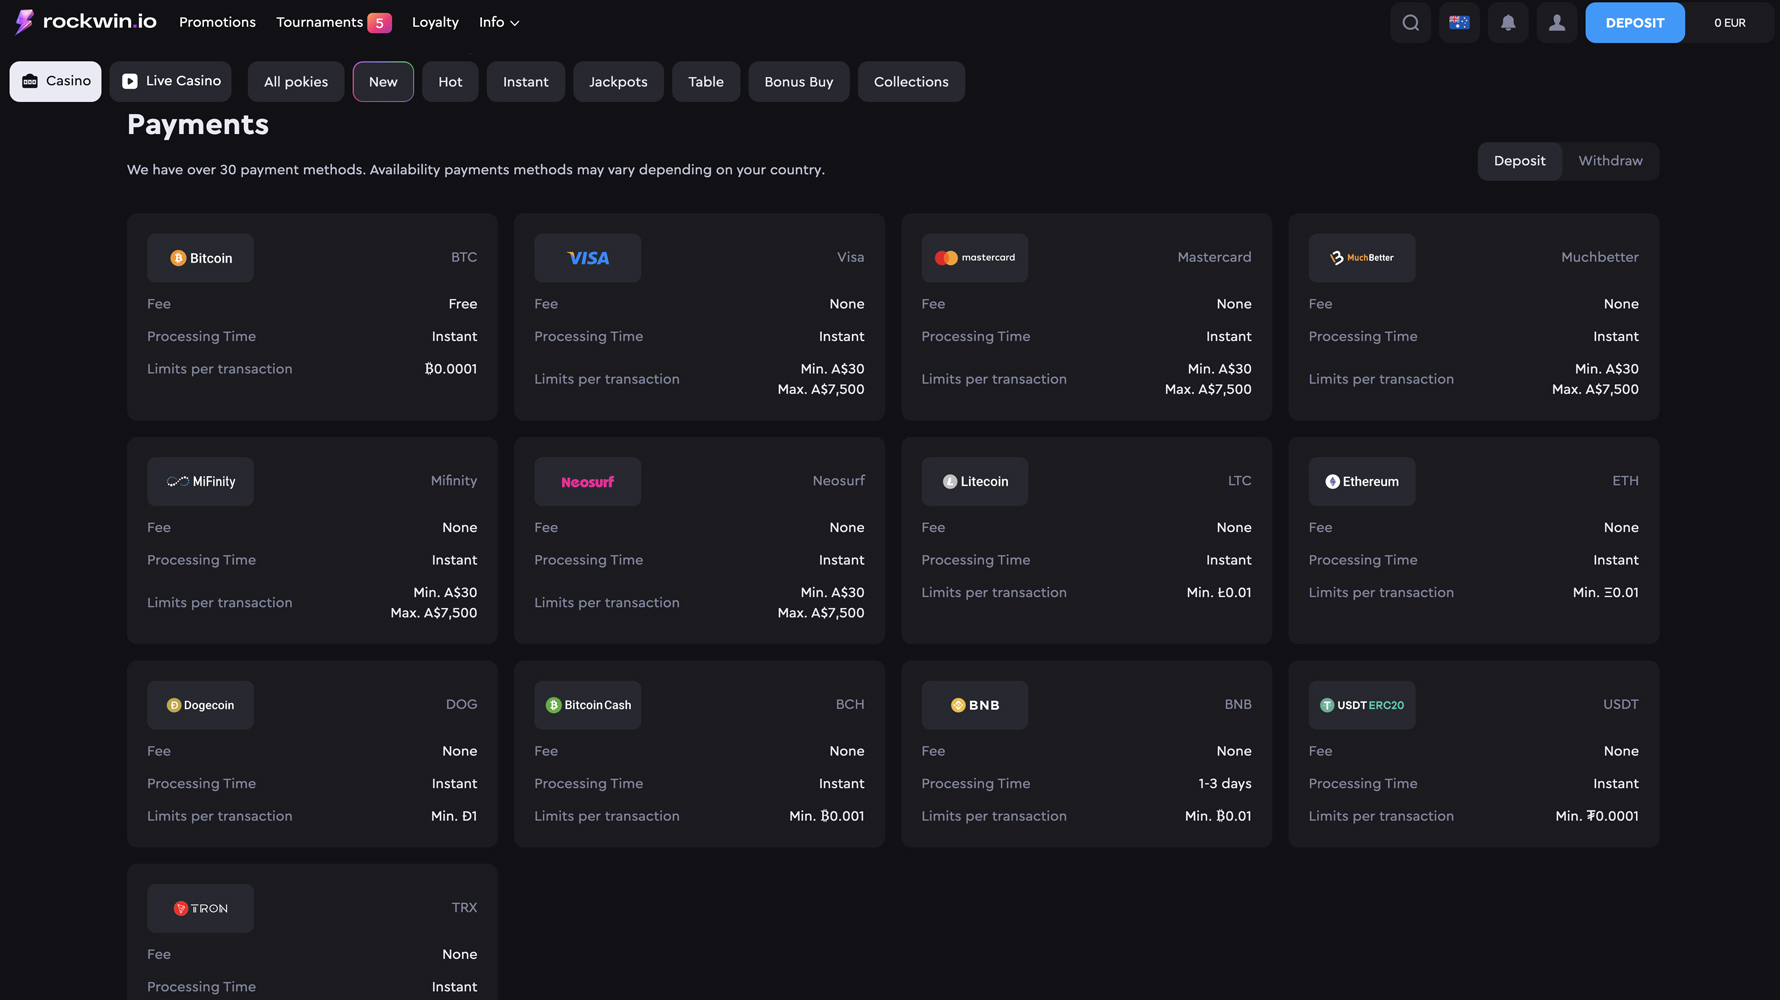Viewport: 1780px width, 1000px height.
Task: Click the Visa label on VISA card
Action: click(850, 257)
